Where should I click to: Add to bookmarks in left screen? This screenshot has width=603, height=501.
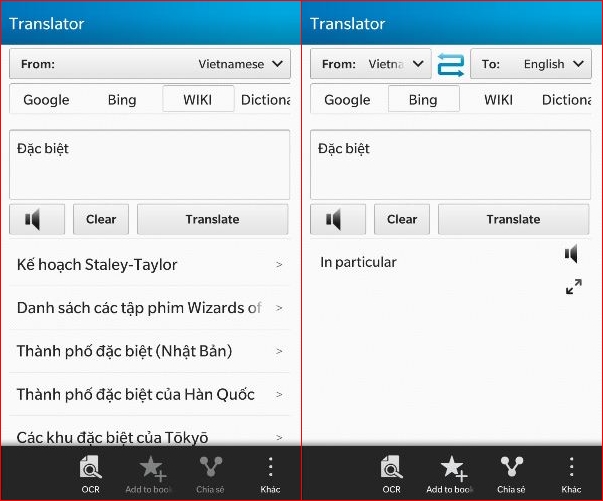click(x=151, y=474)
